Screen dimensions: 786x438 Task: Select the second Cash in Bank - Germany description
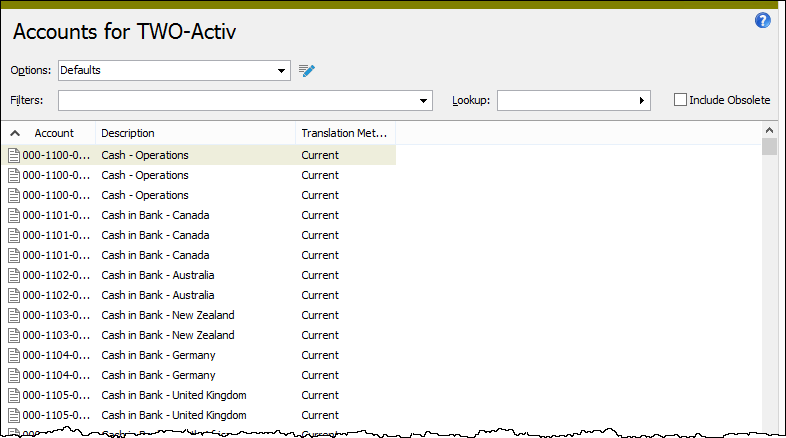coord(158,375)
